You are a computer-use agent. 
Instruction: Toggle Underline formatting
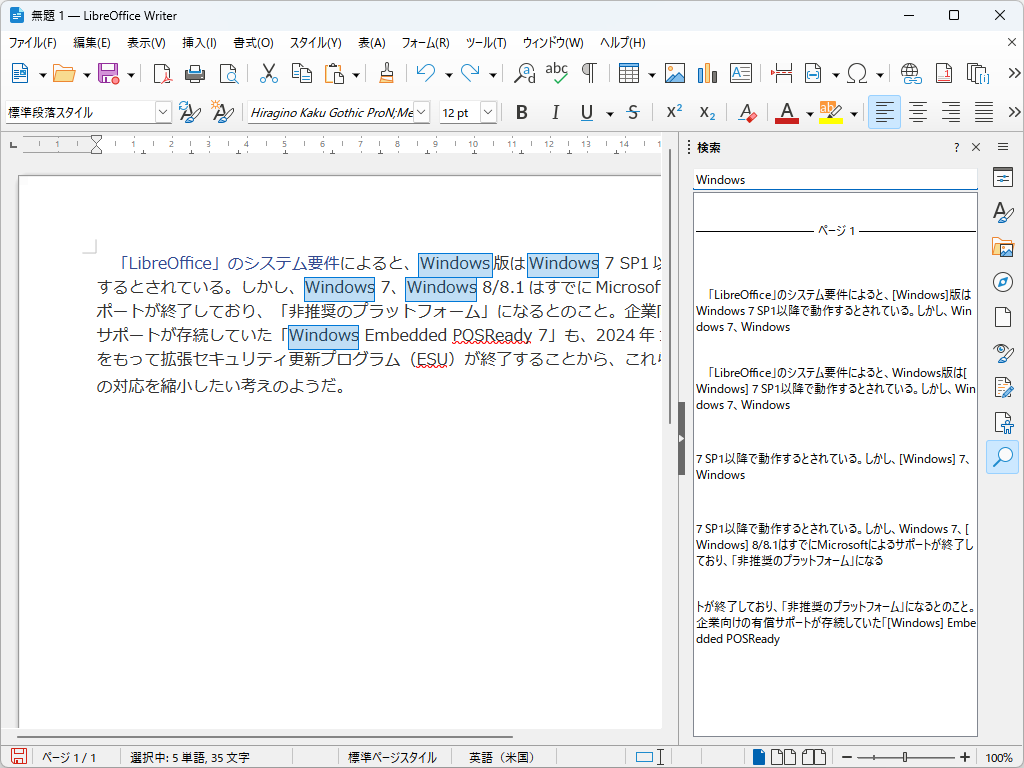[586, 112]
